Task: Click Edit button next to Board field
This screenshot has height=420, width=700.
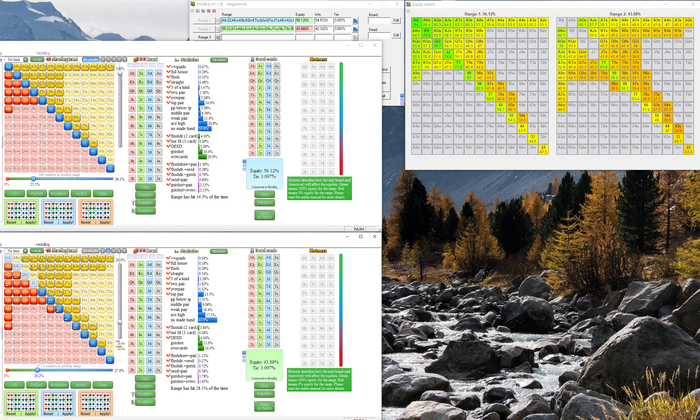Action: click(396, 21)
